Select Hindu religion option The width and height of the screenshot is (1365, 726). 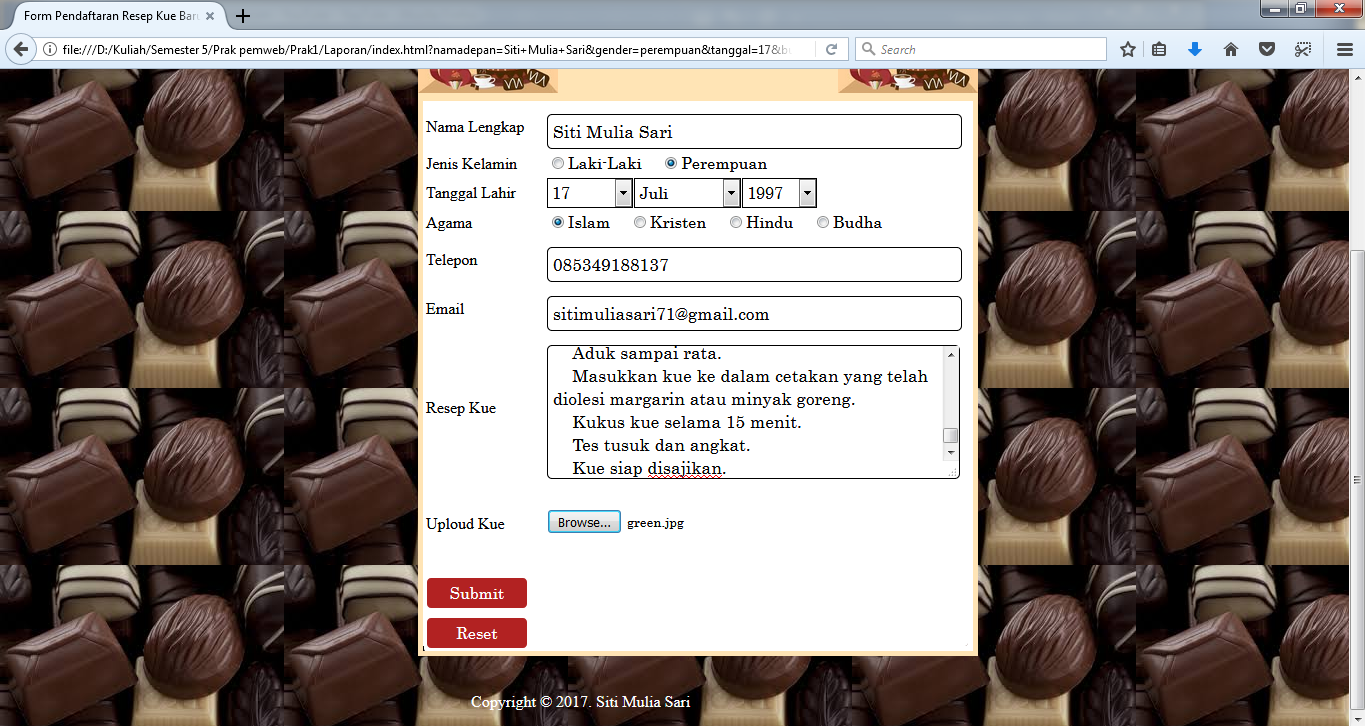coord(736,222)
